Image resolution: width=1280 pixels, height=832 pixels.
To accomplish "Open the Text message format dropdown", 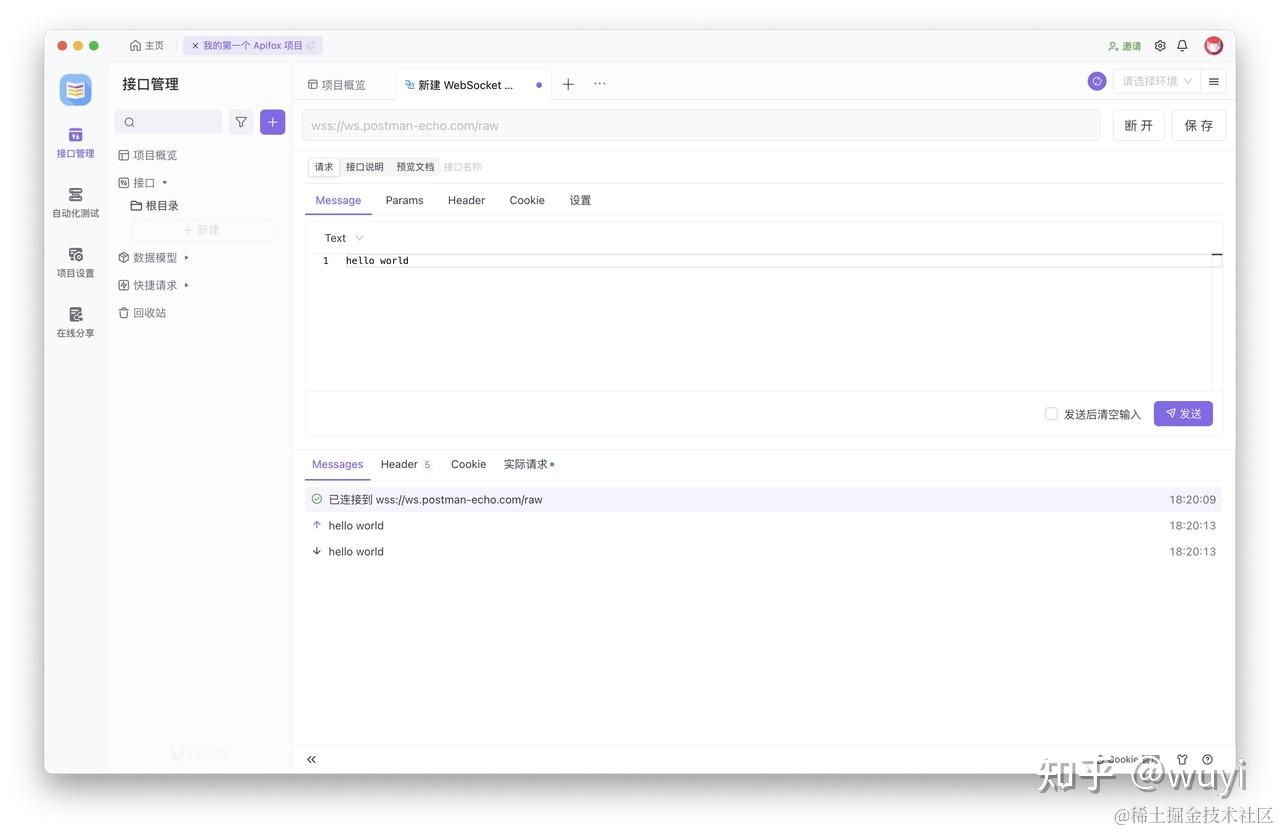I will pos(344,238).
